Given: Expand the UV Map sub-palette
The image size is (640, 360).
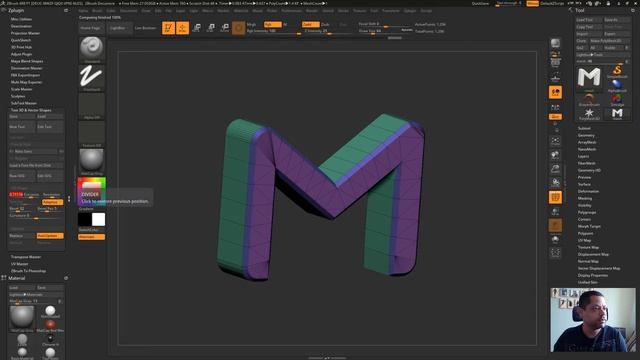Looking at the screenshot, I should click(x=584, y=240).
